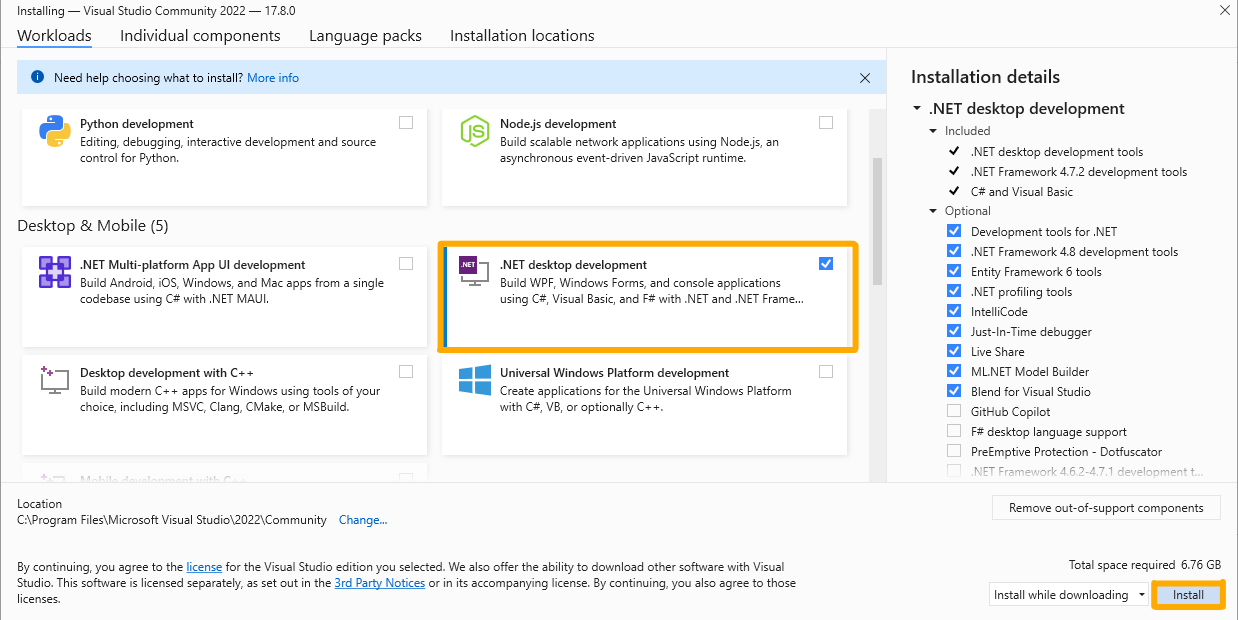Click the Python development workload icon
The width and height of the screenshot is (1238, 620).
click(x=54, y=131)
